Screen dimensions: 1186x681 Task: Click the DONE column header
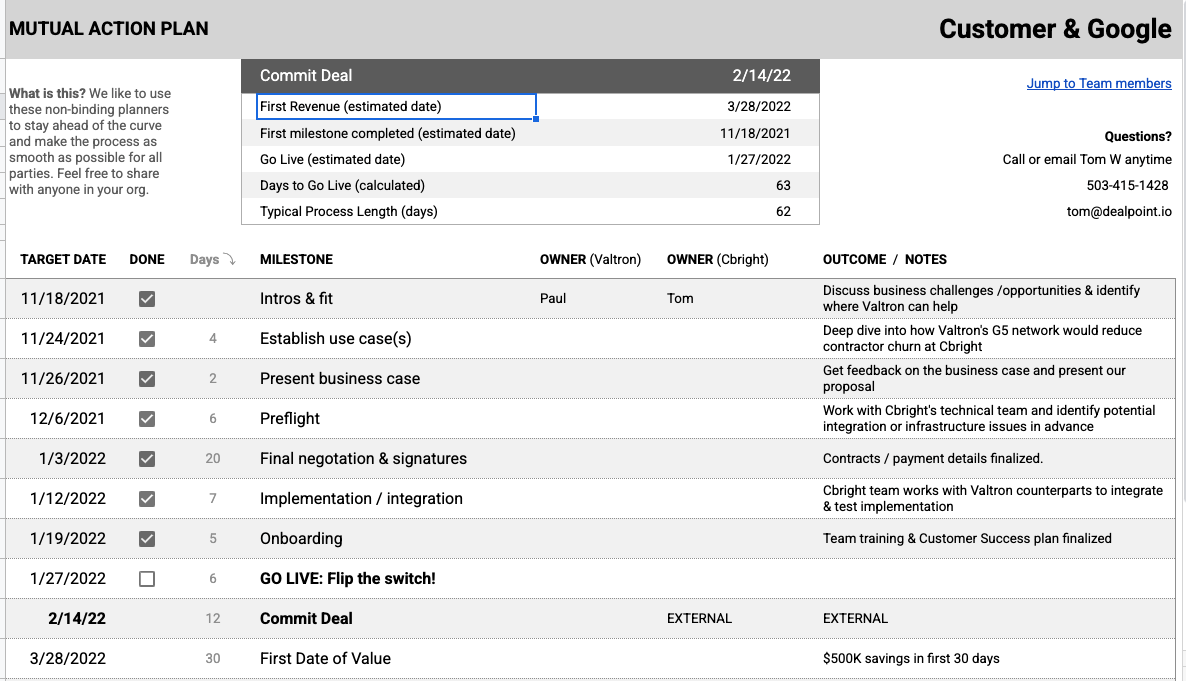click(147, 260)
